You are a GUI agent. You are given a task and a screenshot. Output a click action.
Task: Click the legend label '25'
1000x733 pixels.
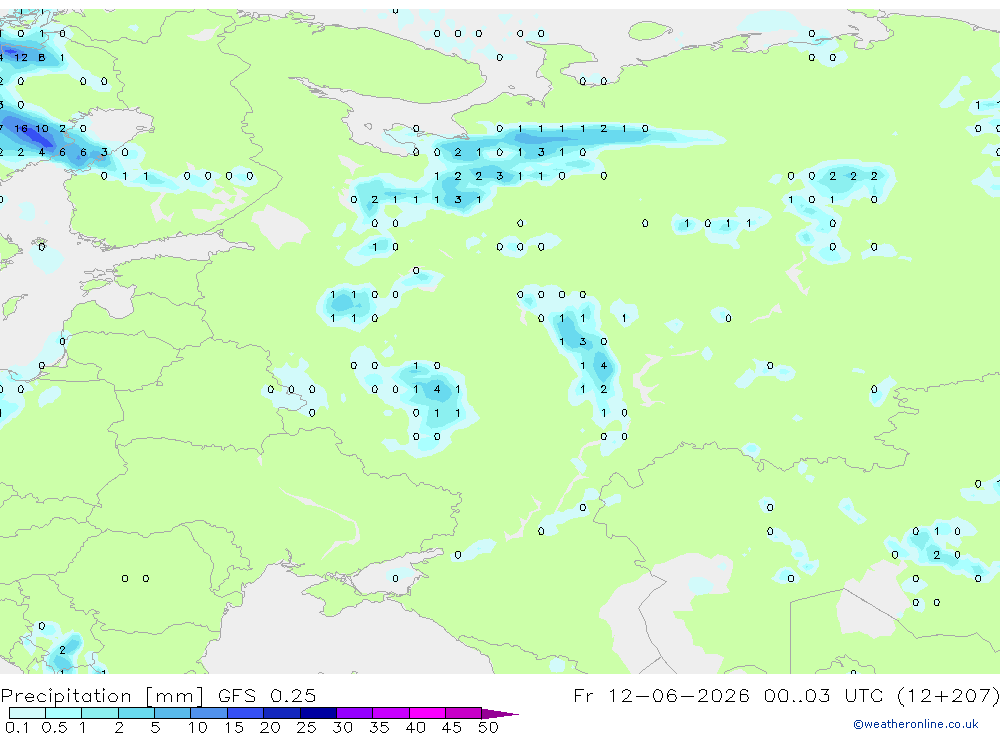pos(306,727)
